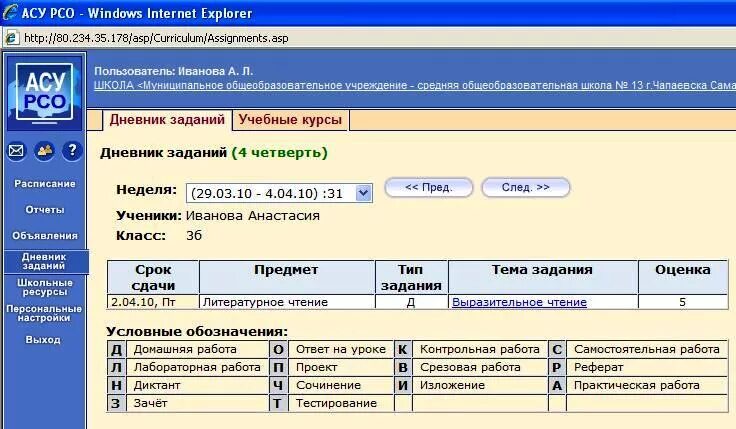Click the legend entry Лабораторная работа
Image resolution: width=736 pixels, height=429 pixels.
point(197,367)
